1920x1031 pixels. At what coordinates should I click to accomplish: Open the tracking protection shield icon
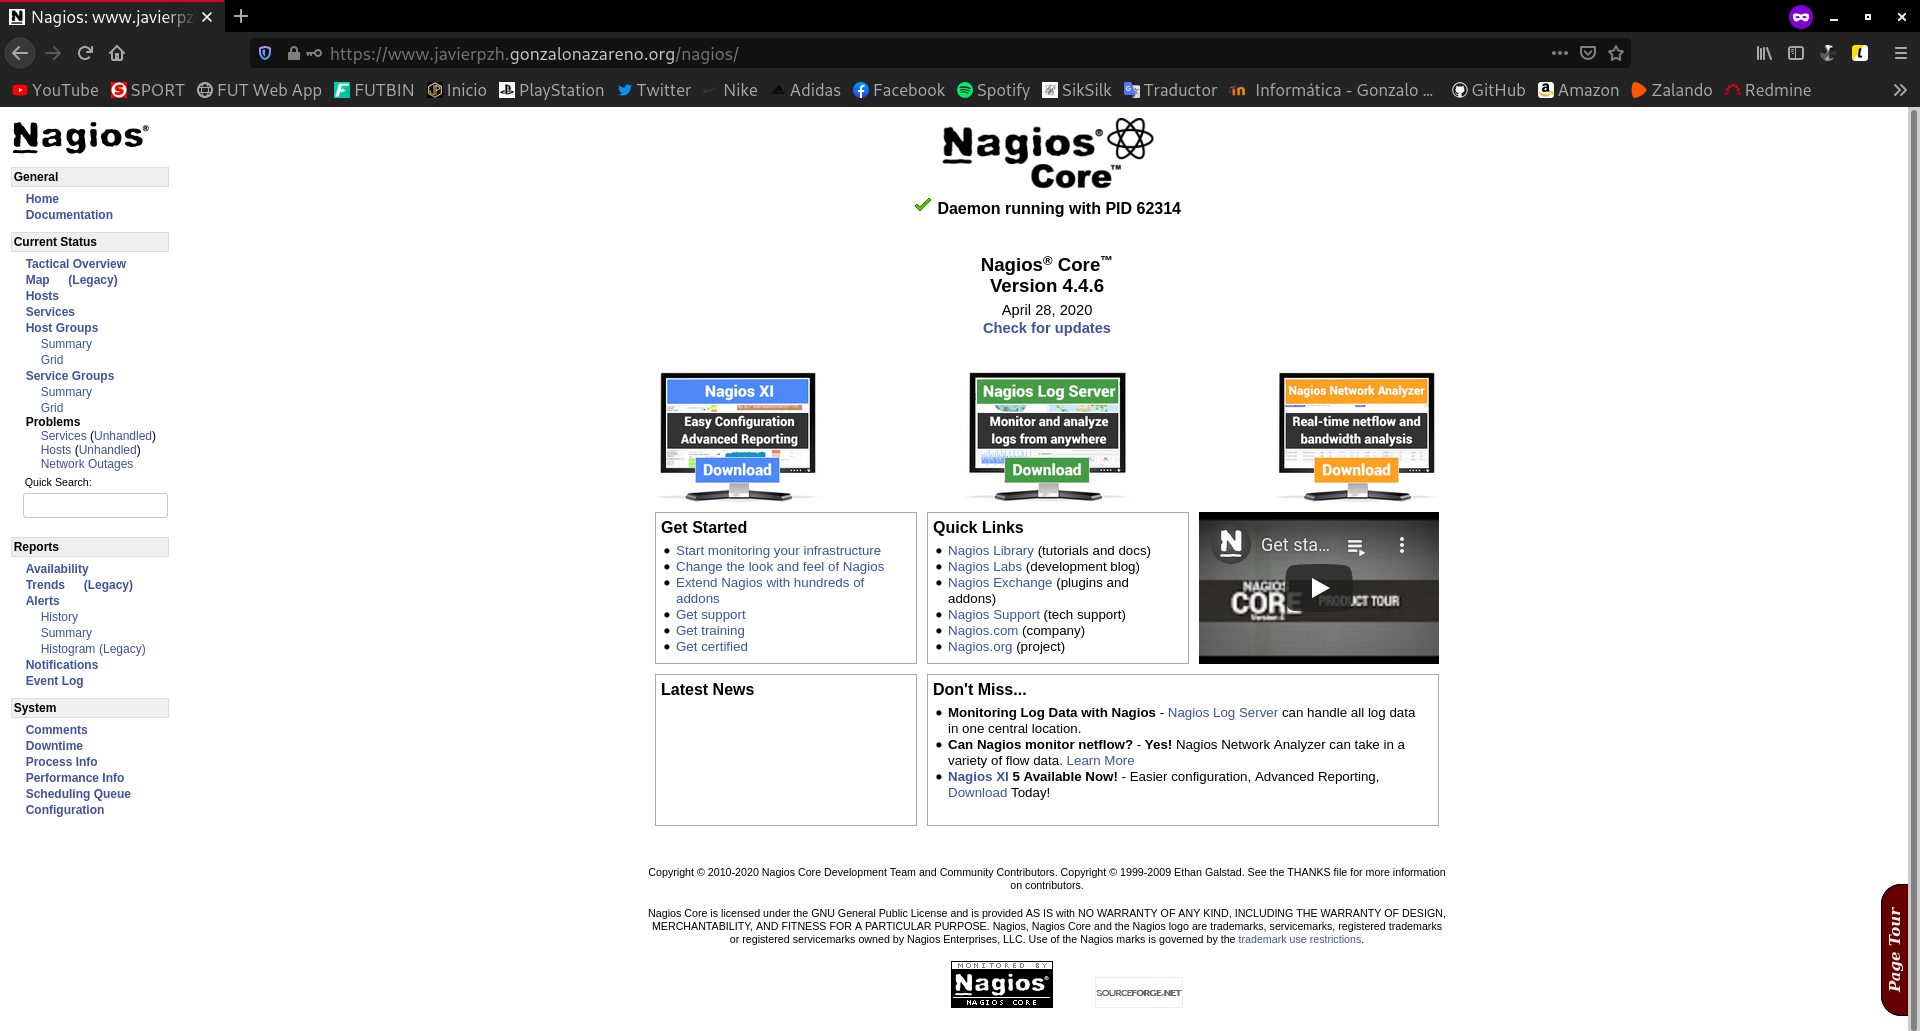click(x=265, y=53)
